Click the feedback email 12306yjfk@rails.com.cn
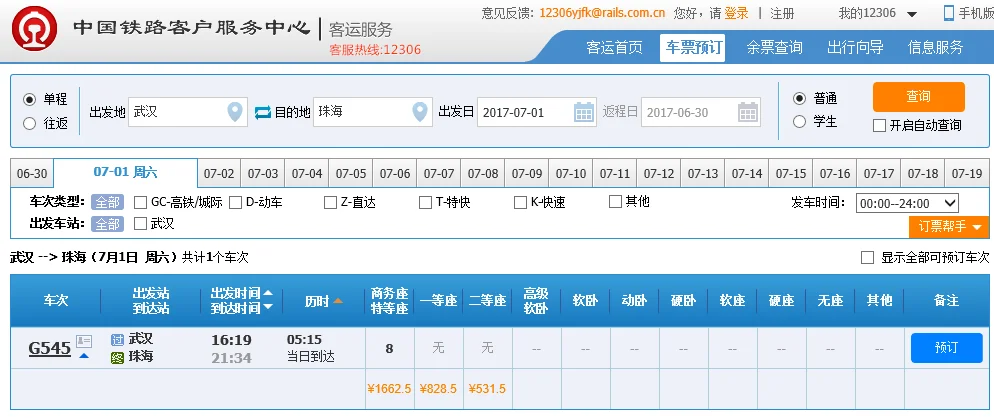This screenshot has width=994, height=418. tap(602, 13)
